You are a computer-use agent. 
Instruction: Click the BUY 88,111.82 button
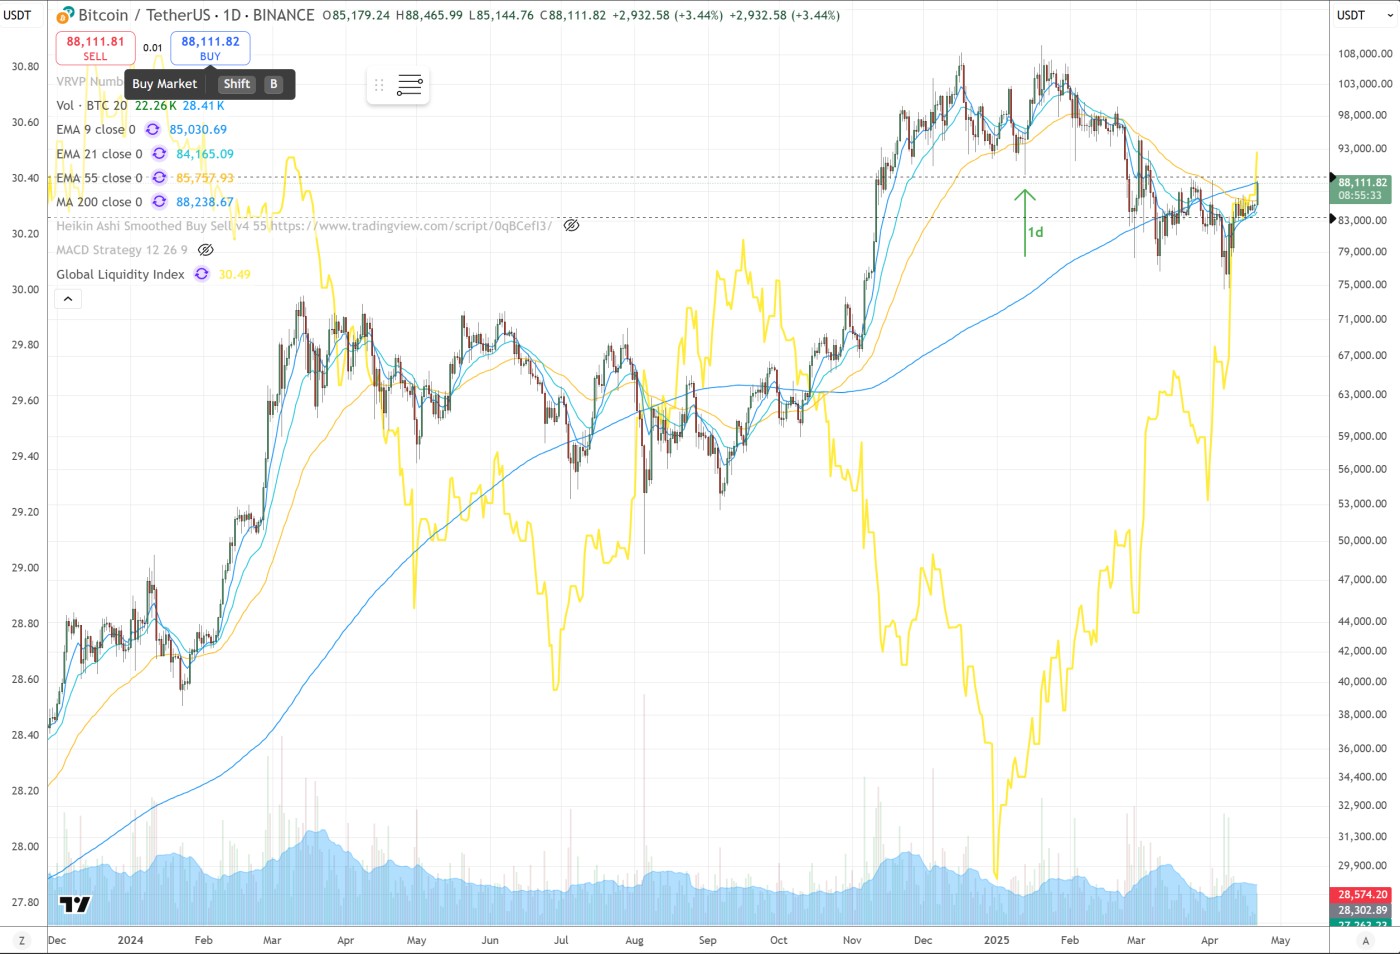(x=210, y=48)
